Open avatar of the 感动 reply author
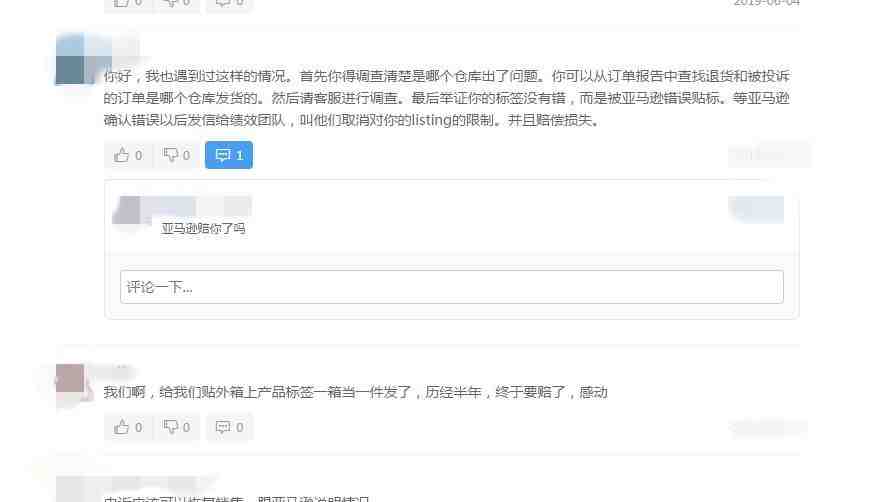 70,378
